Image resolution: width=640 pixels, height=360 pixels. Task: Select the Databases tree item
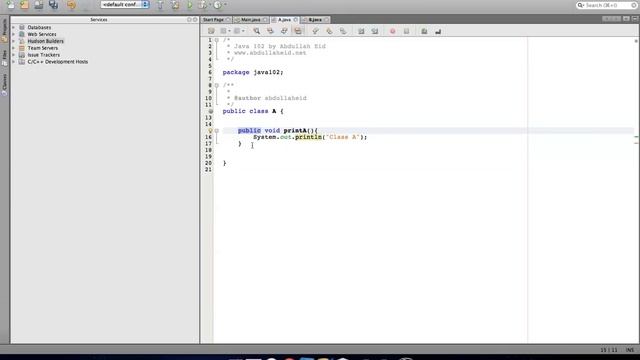coord(39,27)
